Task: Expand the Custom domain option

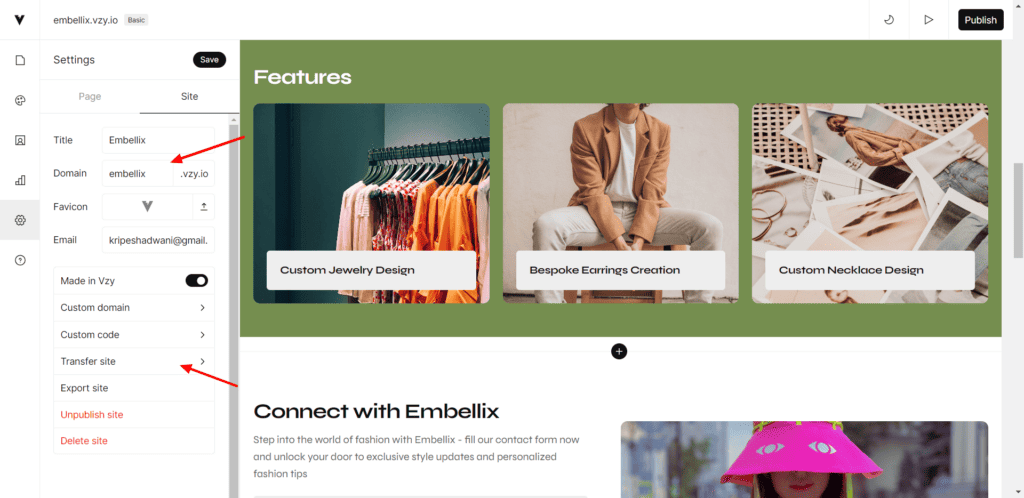Action: pyautogui.click(x=134, y=307)
